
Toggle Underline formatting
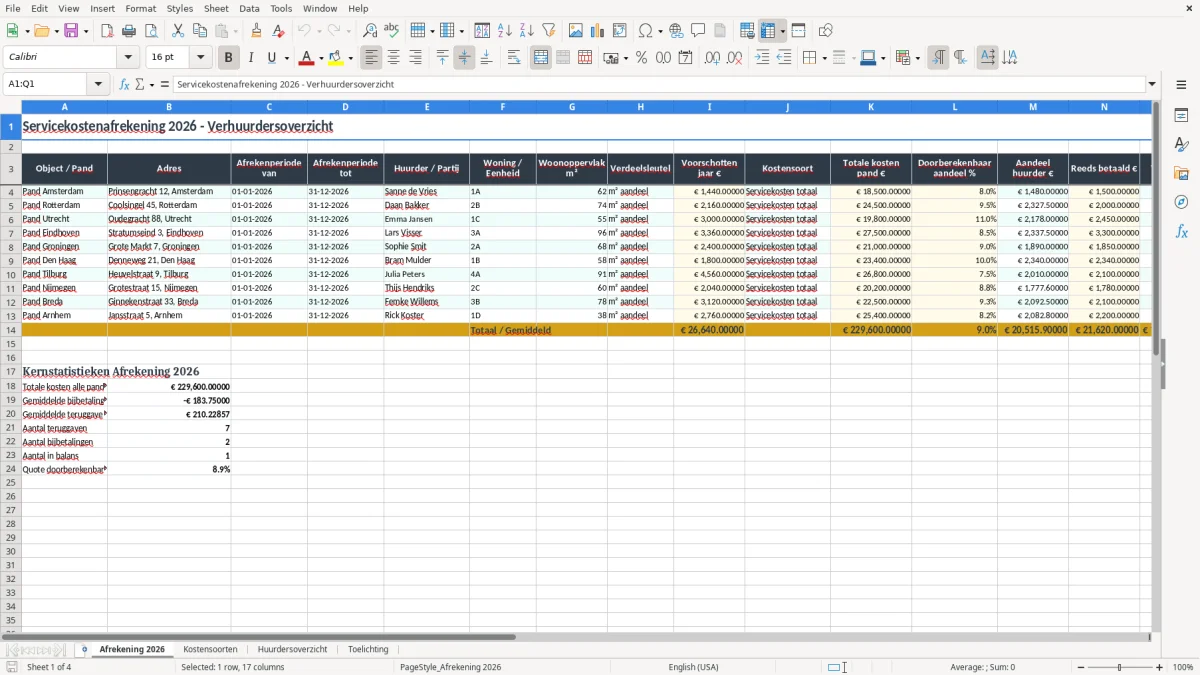coord(271,58)
